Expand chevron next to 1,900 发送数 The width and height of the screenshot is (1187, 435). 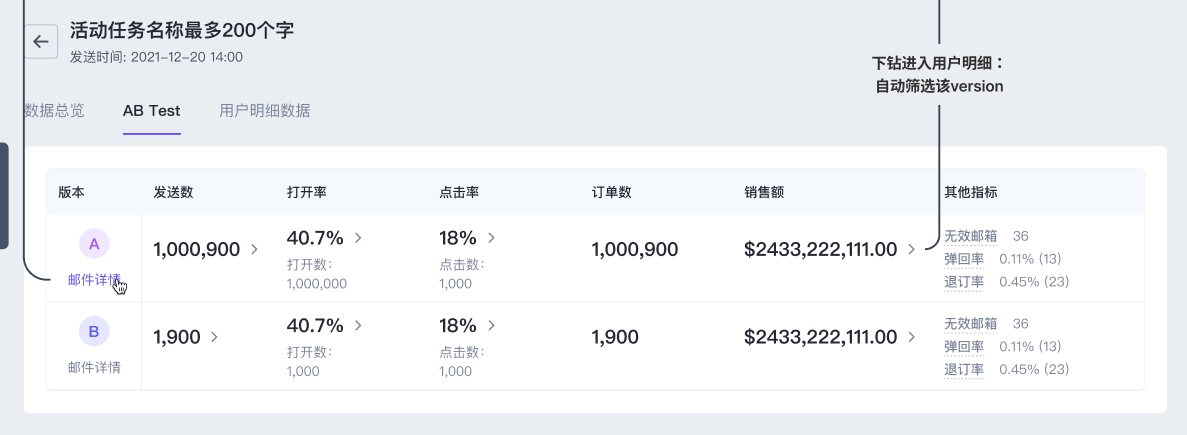pos(214,337)
